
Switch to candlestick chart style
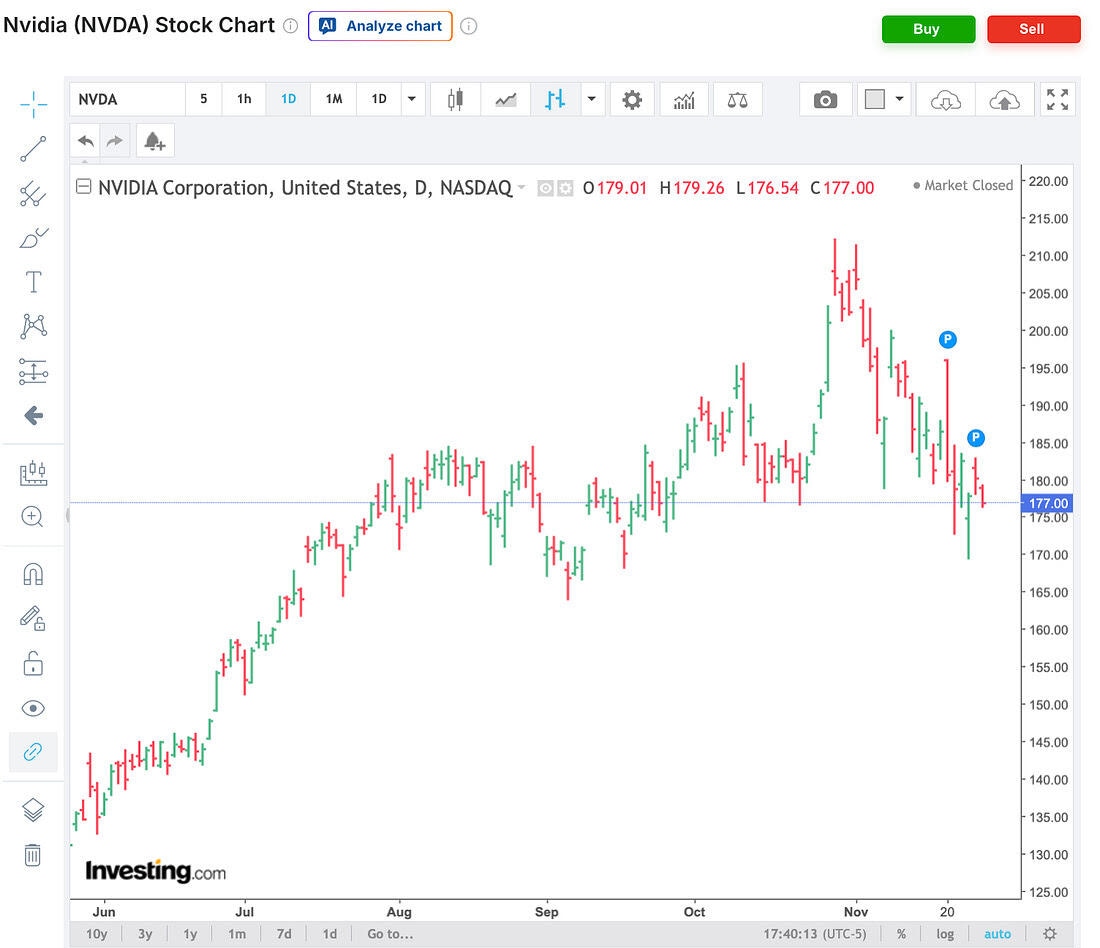455,100
